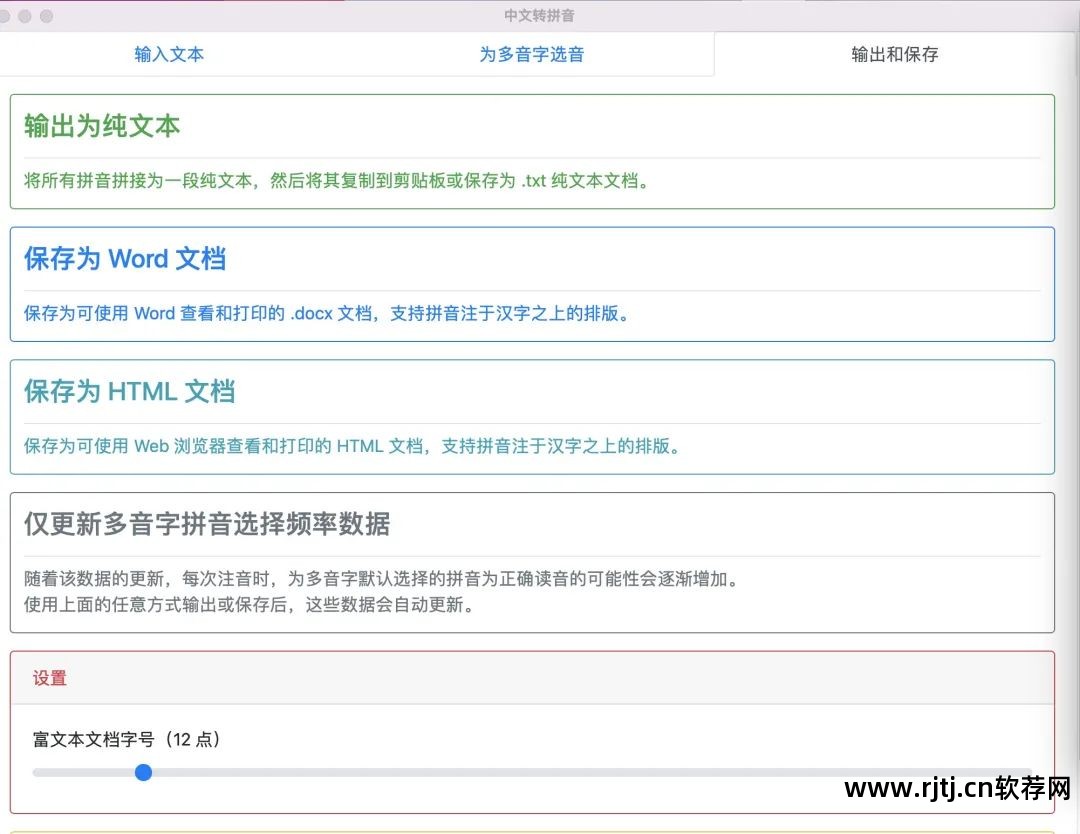Switch to the 输入文本 tab
This screenshot has width=1080, height=834.
pyautogui.click(x=168, y=55)
